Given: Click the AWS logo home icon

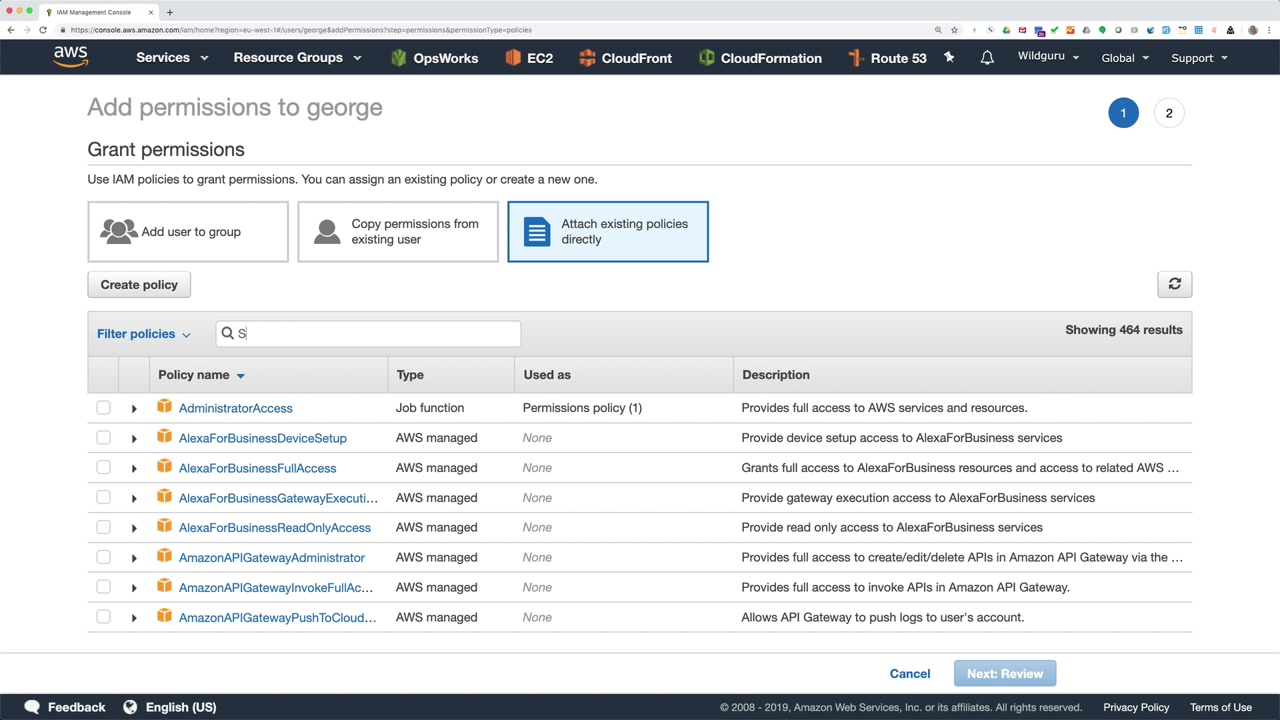Looking at the screenshot, I should [x=71, y=57].
